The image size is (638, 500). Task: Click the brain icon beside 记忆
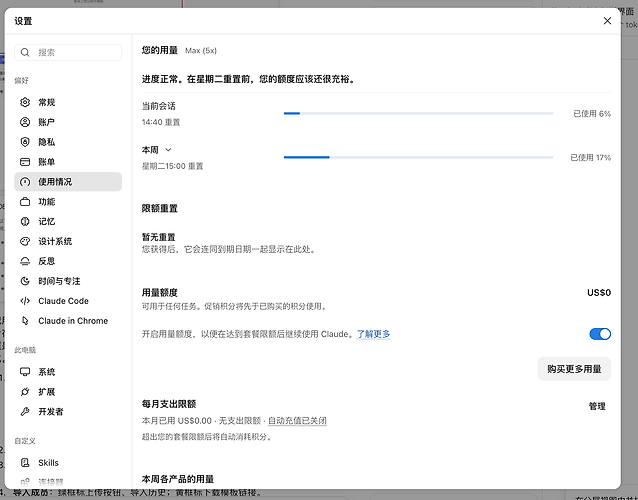coord(25,221)
